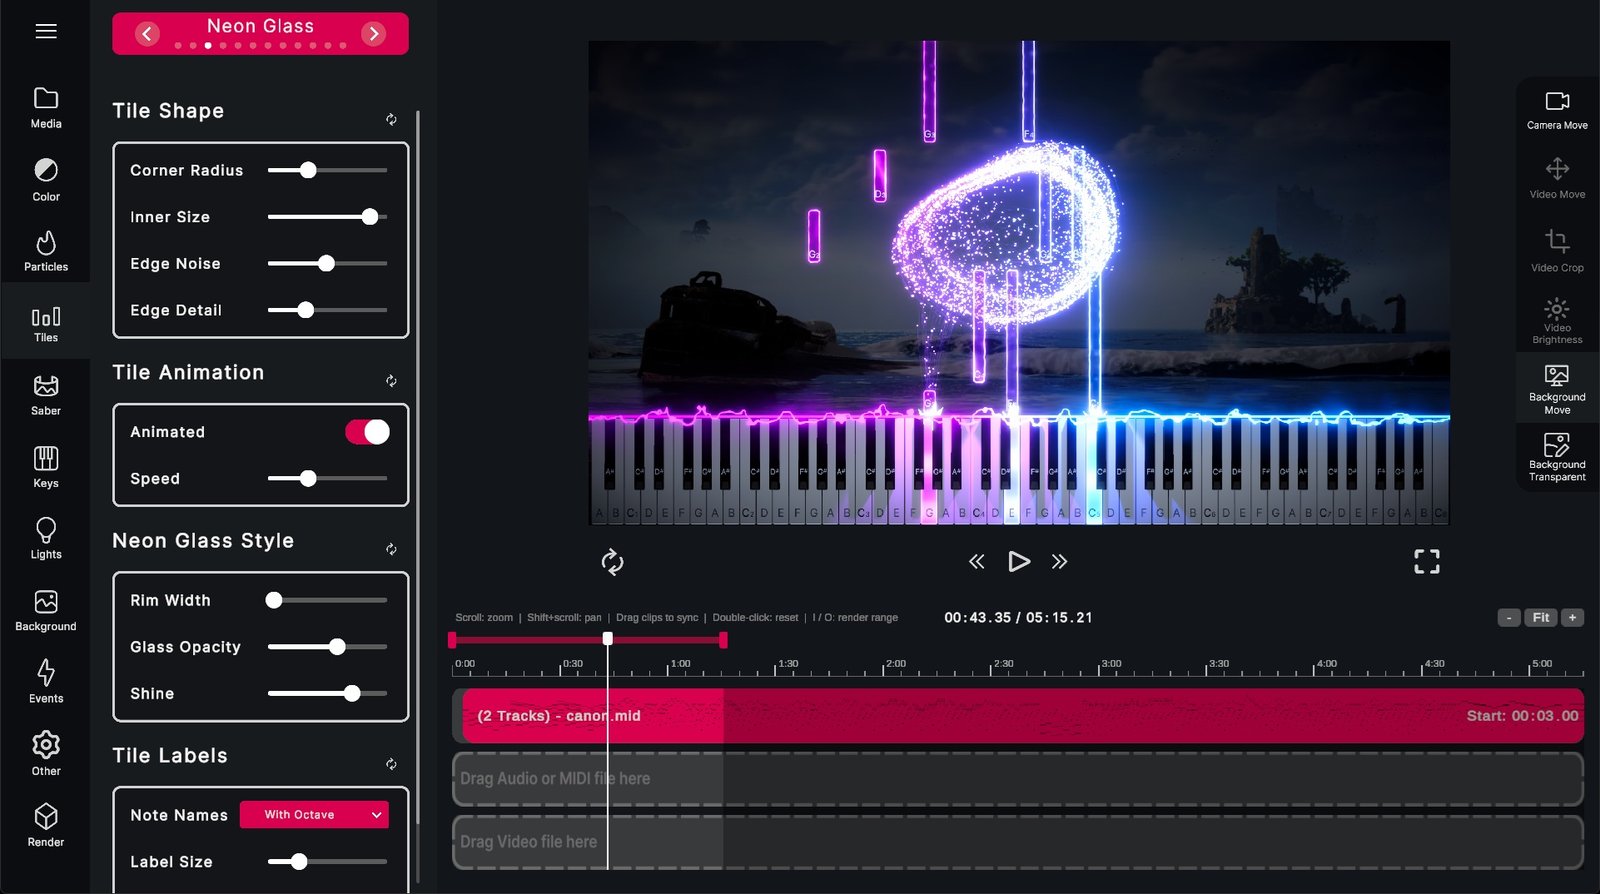The height and width of the screenshot is (894, 1600).
Task: Go to previous tile style arrow
Action: [147, 34]
